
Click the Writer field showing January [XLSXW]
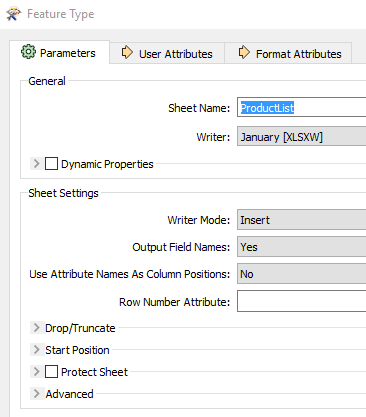pyautogui.click(x=301, y=136)
